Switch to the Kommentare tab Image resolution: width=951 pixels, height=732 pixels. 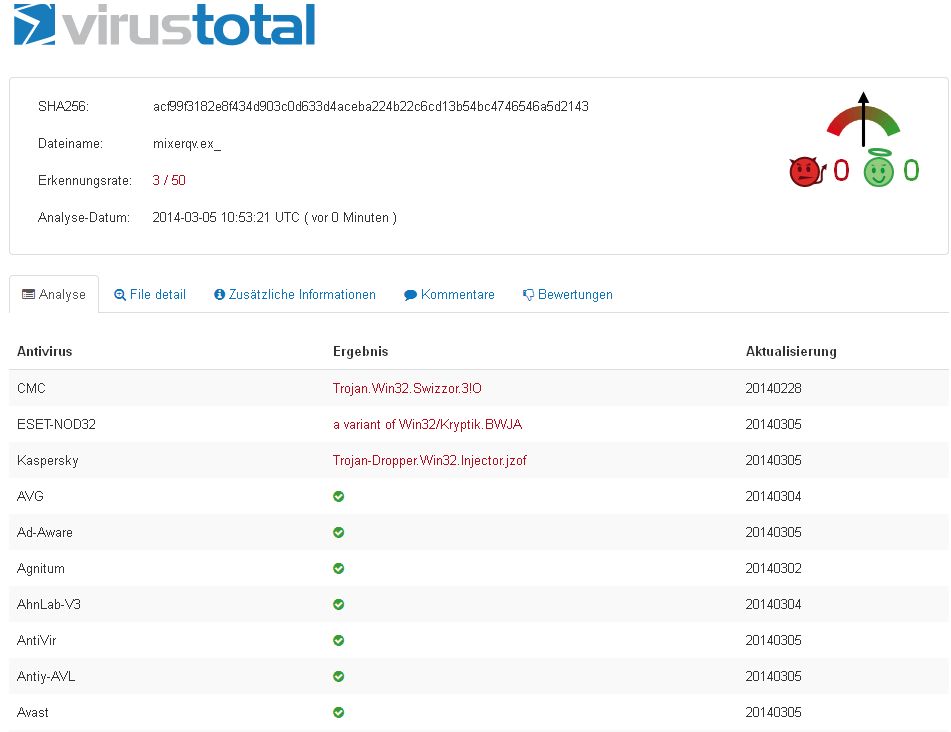pyautogui.click(x=449, y=294)
